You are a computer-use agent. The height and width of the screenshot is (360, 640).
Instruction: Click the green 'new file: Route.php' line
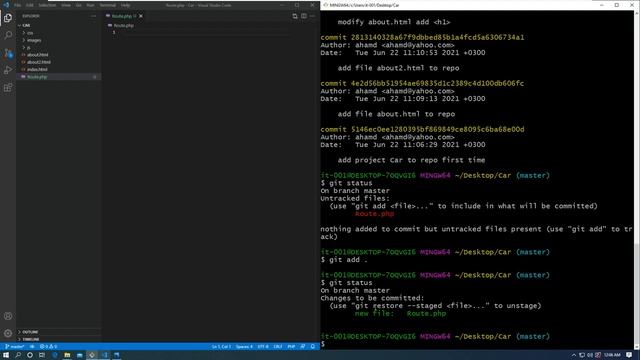click(x=400, y=313)
